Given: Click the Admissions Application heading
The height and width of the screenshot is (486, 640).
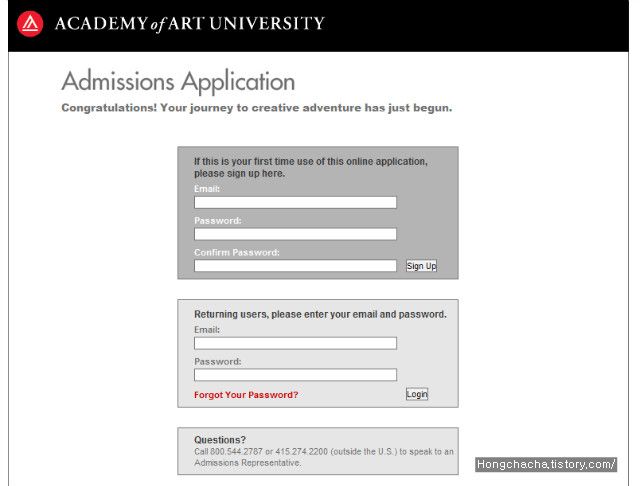Looking at the screenshot, I should pos(178,82).
